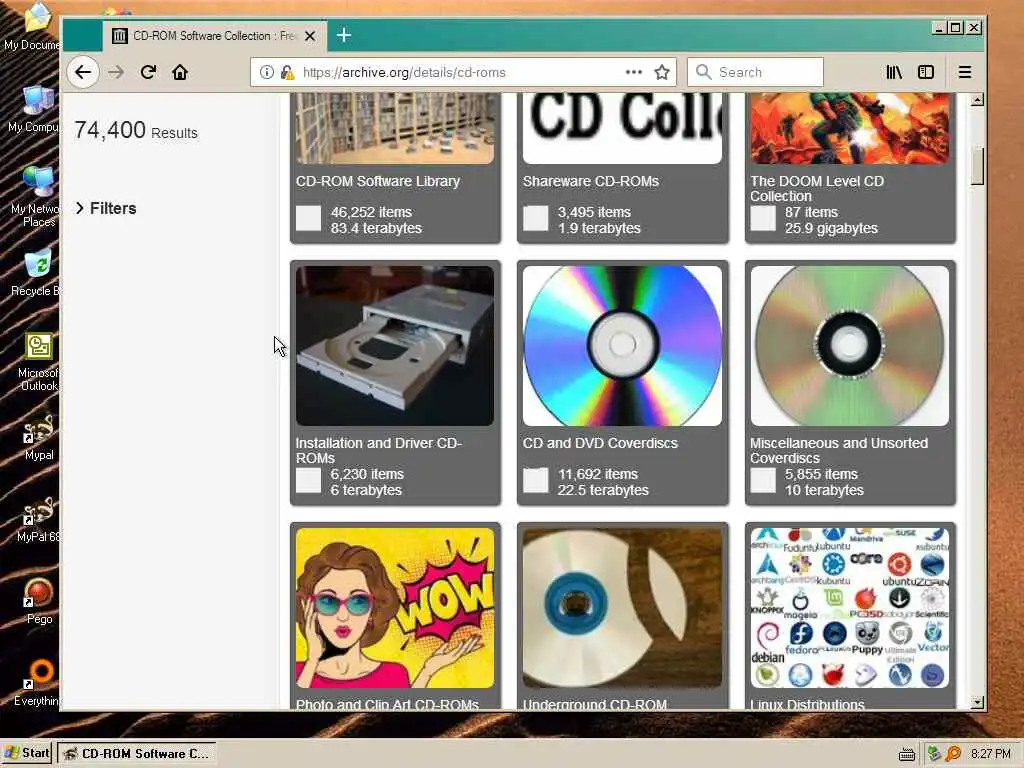This screenshot has height=768, width=1024.
Task: Click the broken CD thumbnail image
Action: click(x=622, y=608)
